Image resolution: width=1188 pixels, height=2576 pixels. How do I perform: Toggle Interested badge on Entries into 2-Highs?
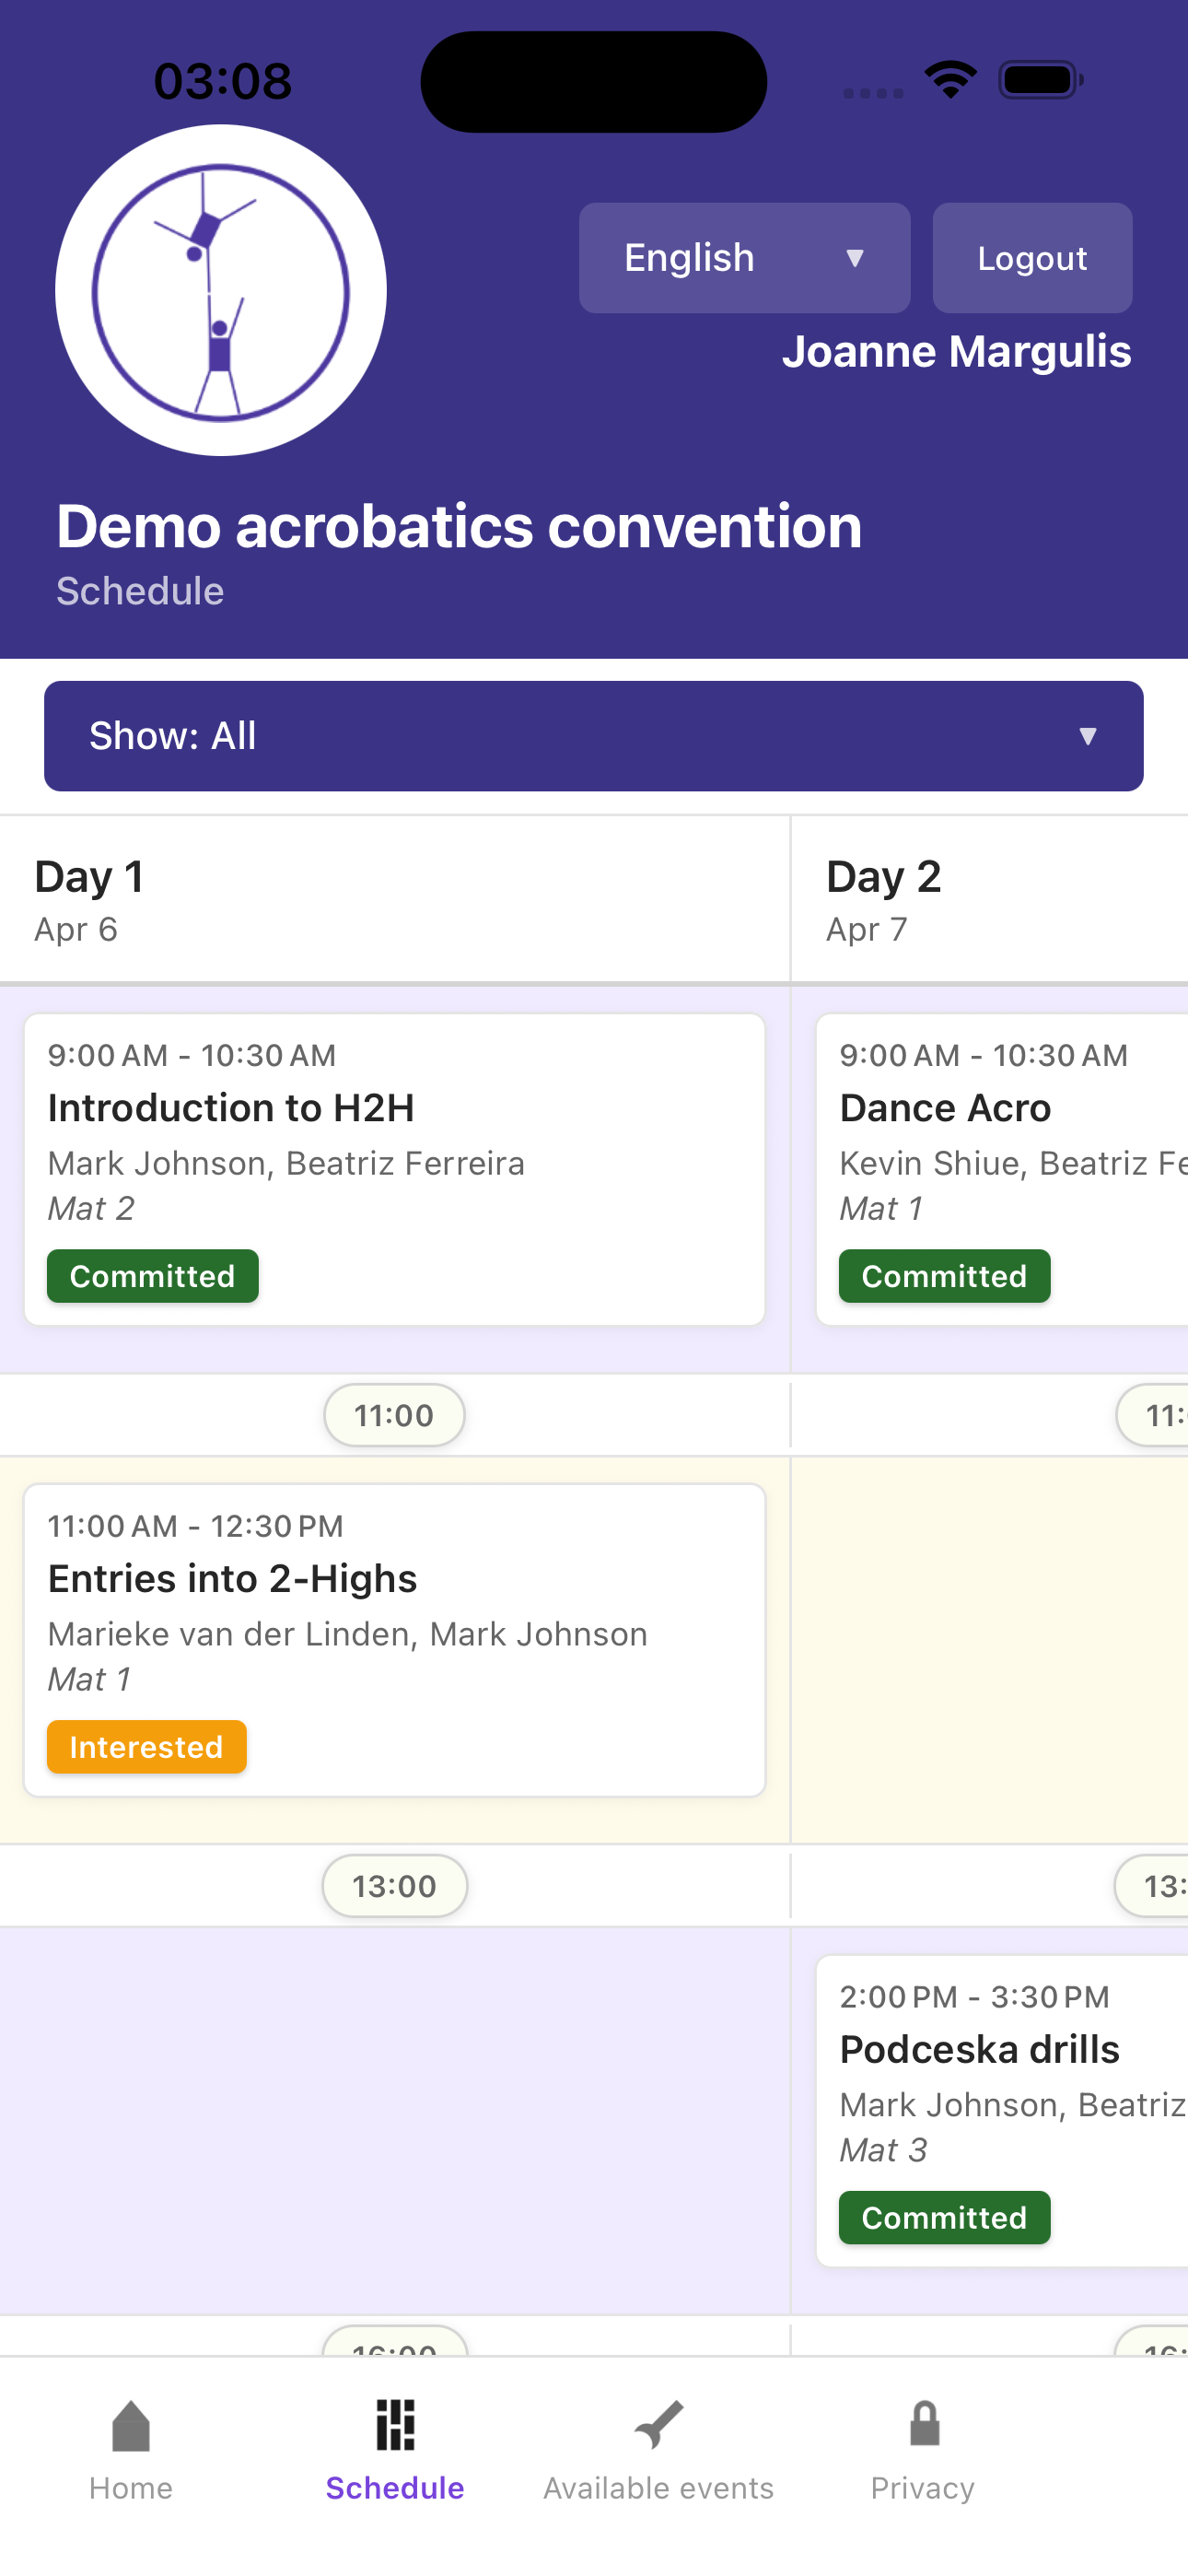pos(147,1747)
